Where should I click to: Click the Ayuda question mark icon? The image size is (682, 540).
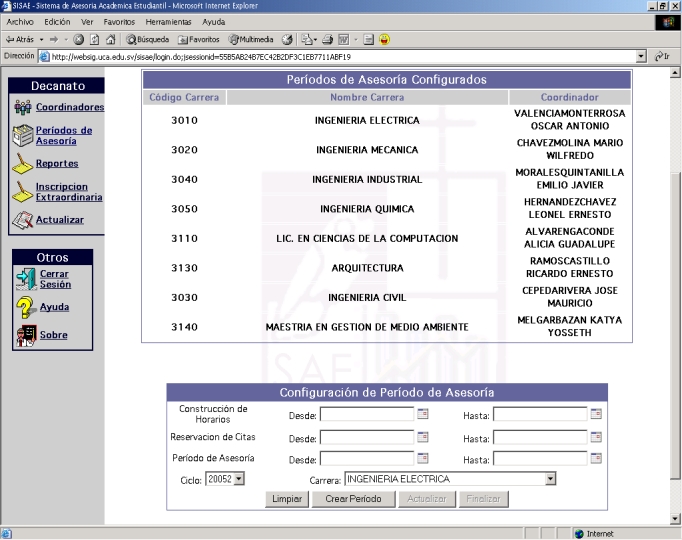point(26,307)
